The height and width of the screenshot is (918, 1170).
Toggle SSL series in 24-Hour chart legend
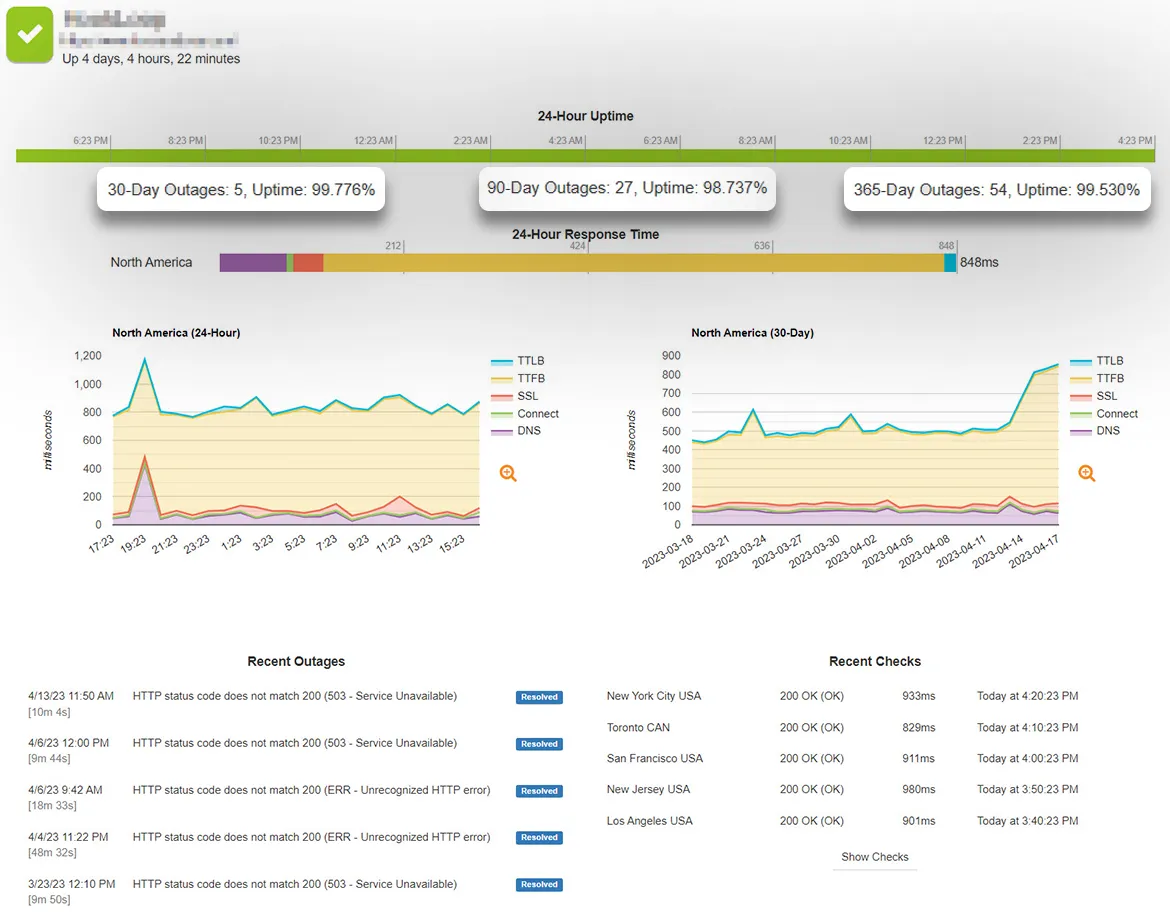coord(515,396)
